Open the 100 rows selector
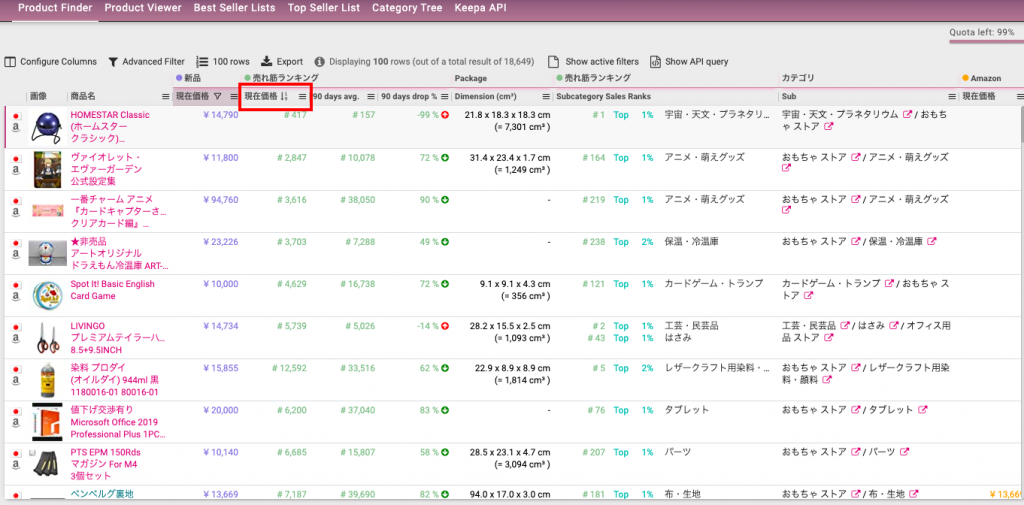The image size is (1024, 505). (x=223, y=62)
